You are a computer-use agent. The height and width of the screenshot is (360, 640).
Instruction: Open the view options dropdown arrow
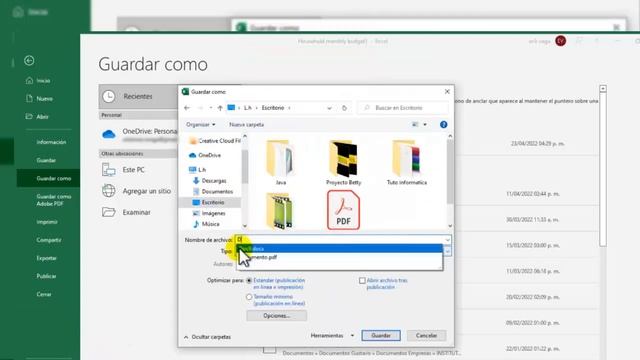[x=425, y=124]
